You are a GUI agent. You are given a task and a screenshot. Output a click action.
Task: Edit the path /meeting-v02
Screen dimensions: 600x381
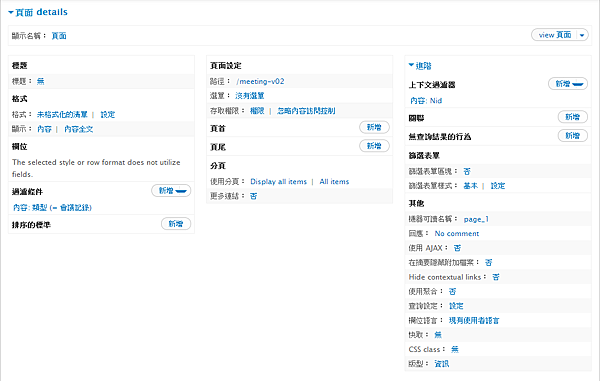[x=260, y=81]
